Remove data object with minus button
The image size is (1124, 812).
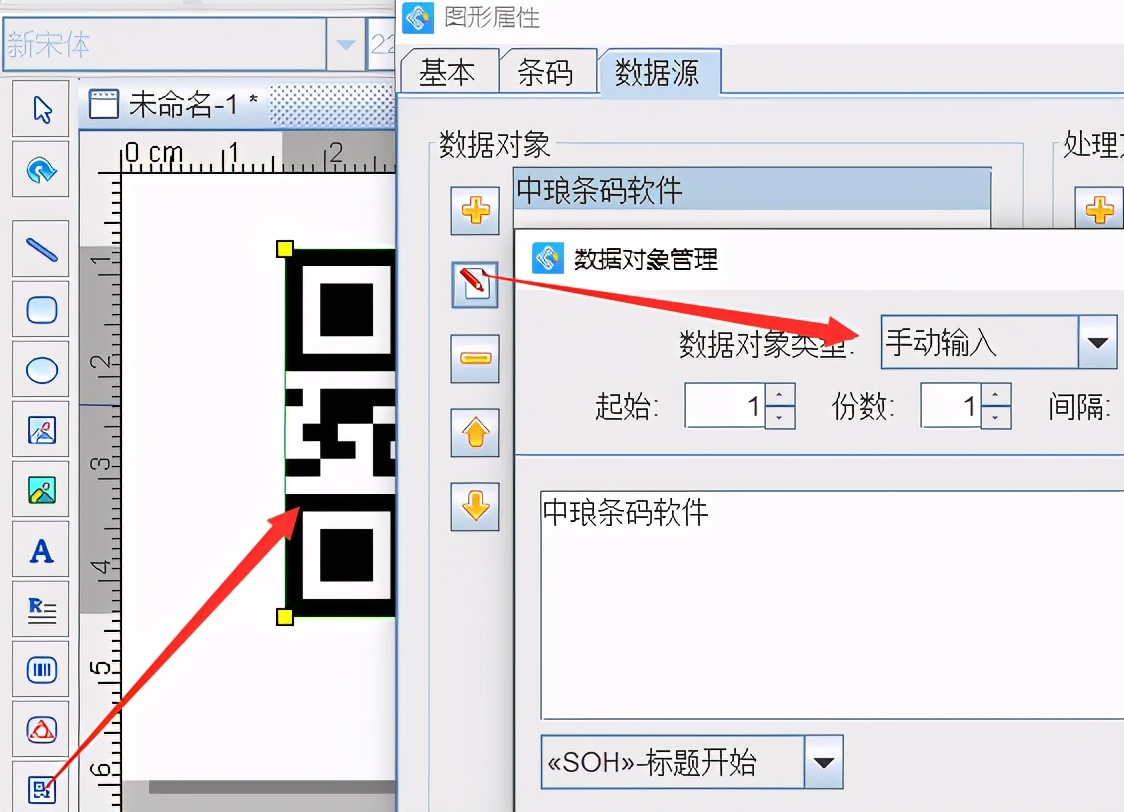[x=475, y=358]
